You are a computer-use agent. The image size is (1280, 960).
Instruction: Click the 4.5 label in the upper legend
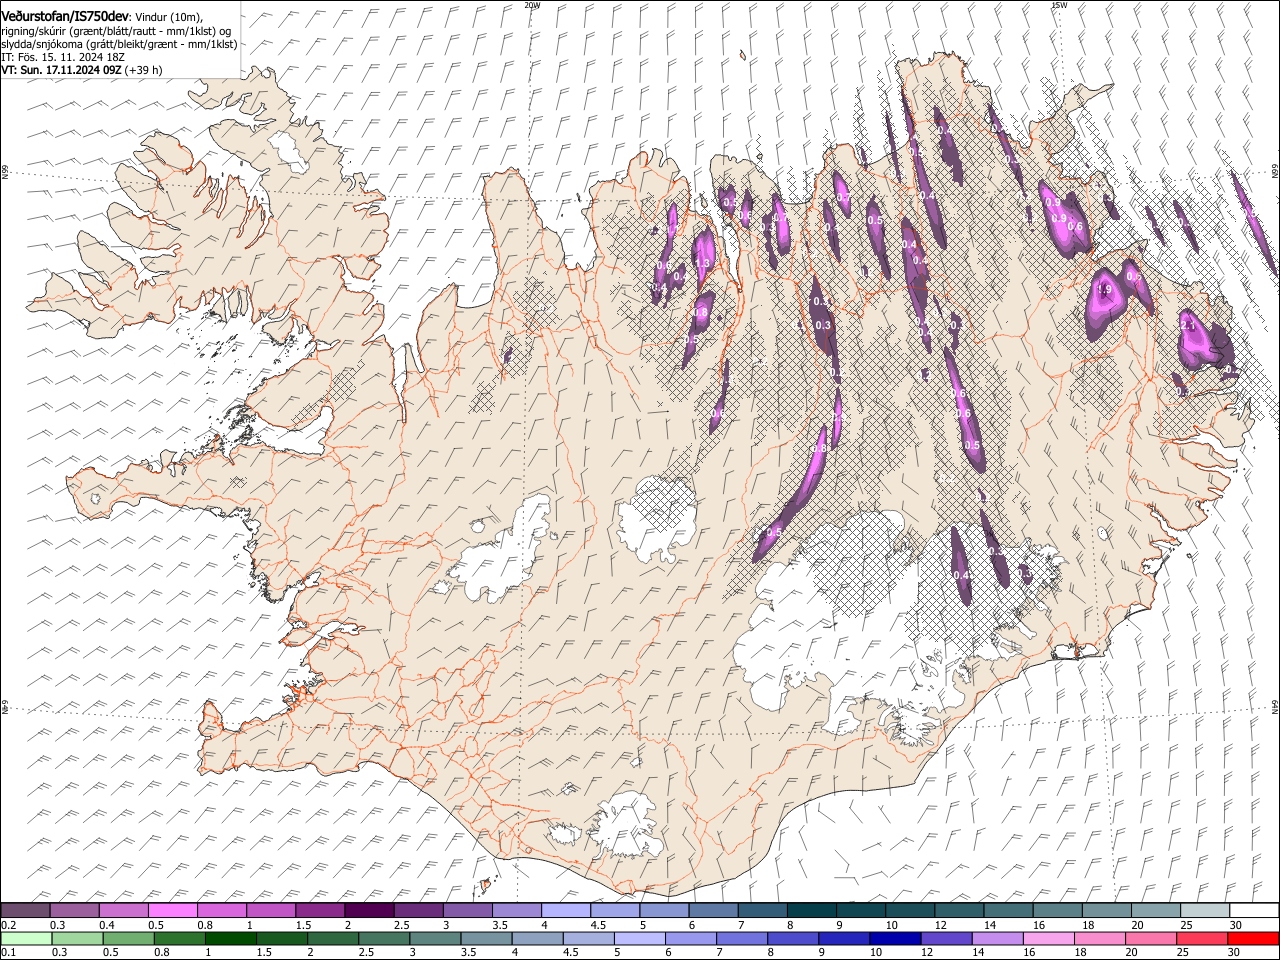coord(598,925)
